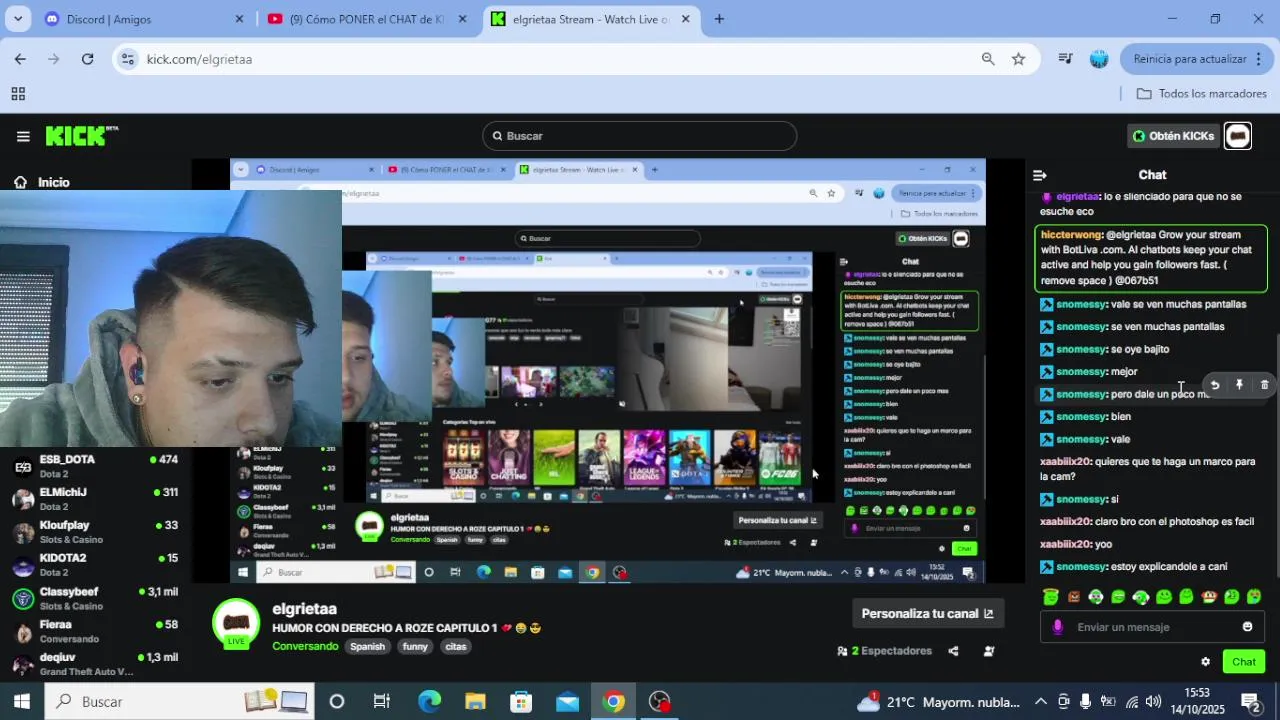Screen dimensions: 1280x720
Task: Open the ESB_DOTA channel in the sidebar
Action: [95, 466]
